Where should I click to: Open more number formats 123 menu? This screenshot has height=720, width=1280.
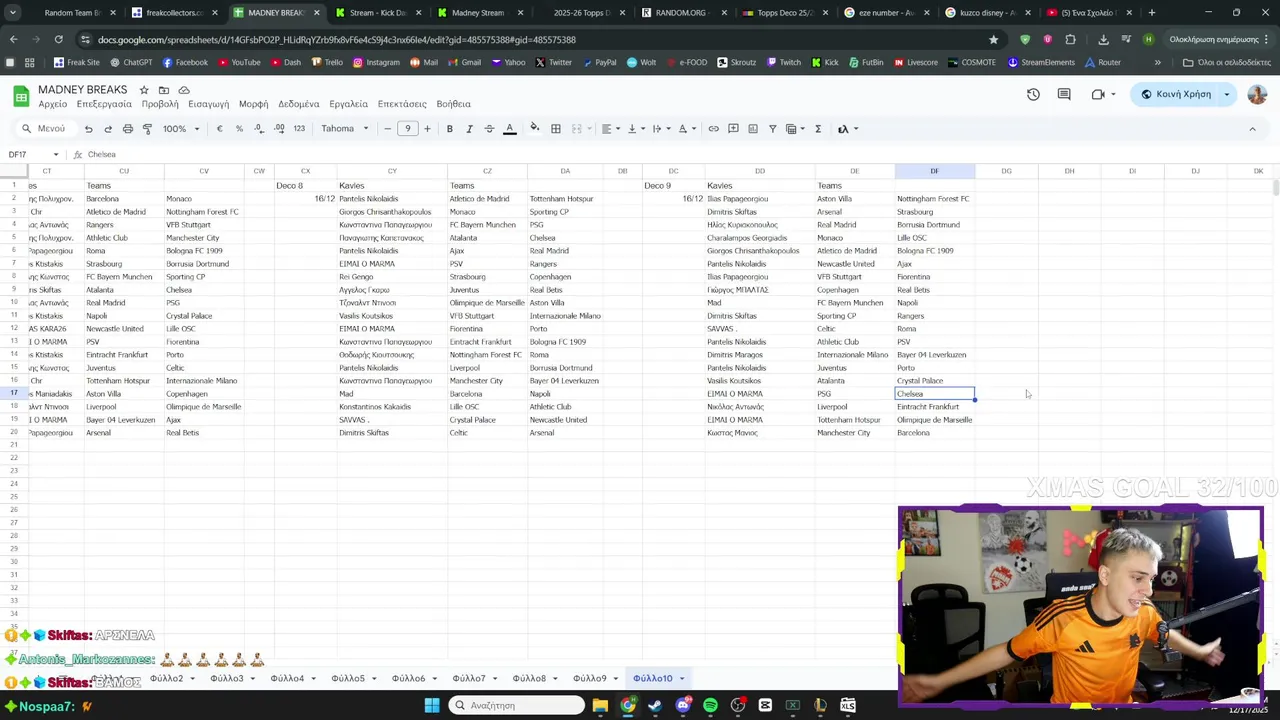299,129
